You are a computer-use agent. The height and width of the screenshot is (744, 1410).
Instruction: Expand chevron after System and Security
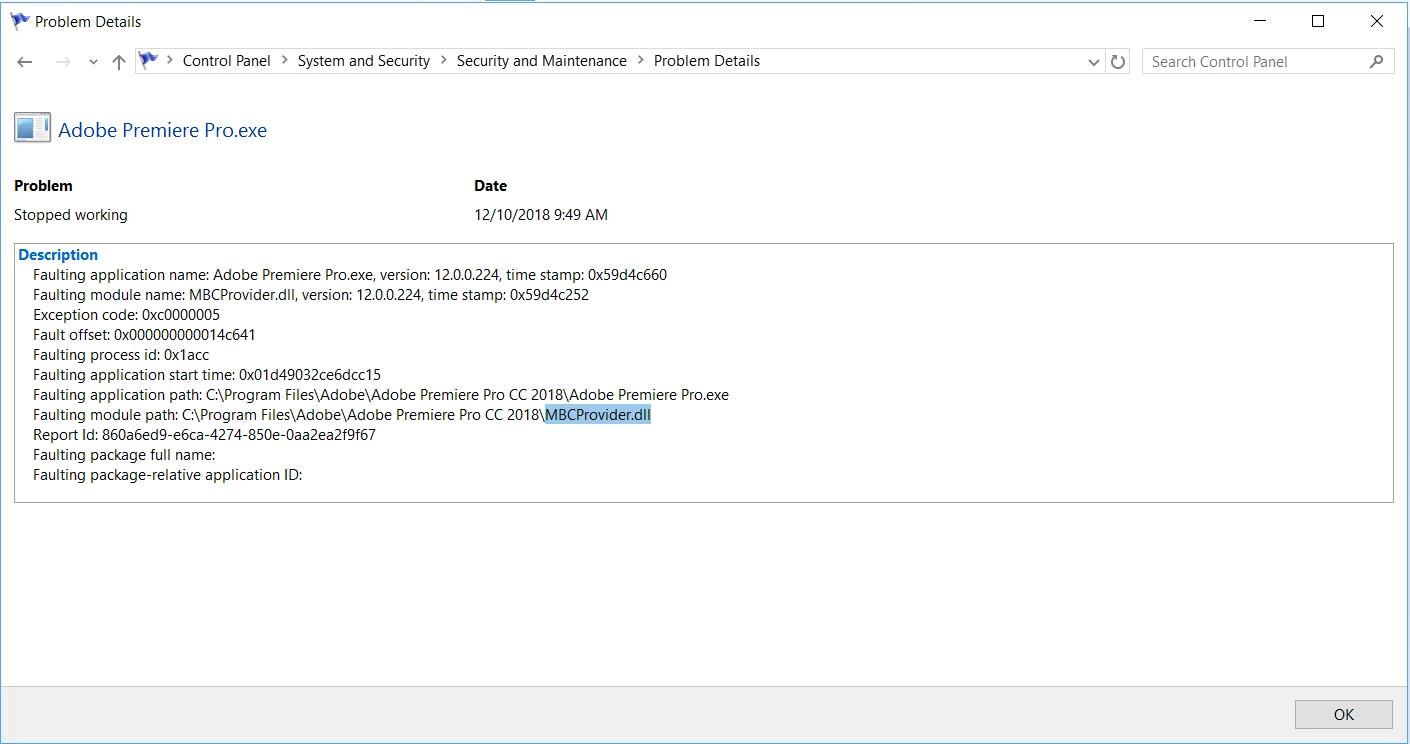(x=444, y=61)
